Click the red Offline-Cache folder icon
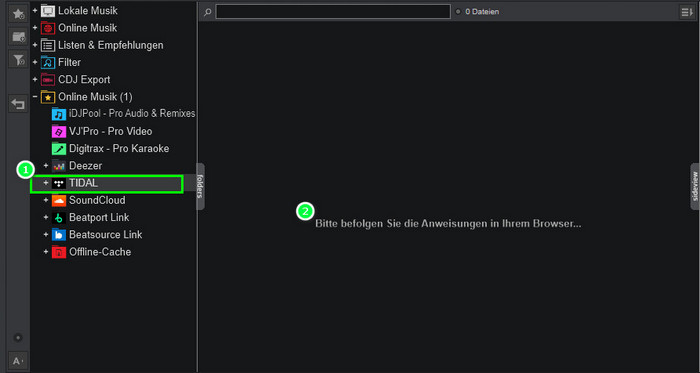This screenshot has width=700, height=373. tap(58, 252)
